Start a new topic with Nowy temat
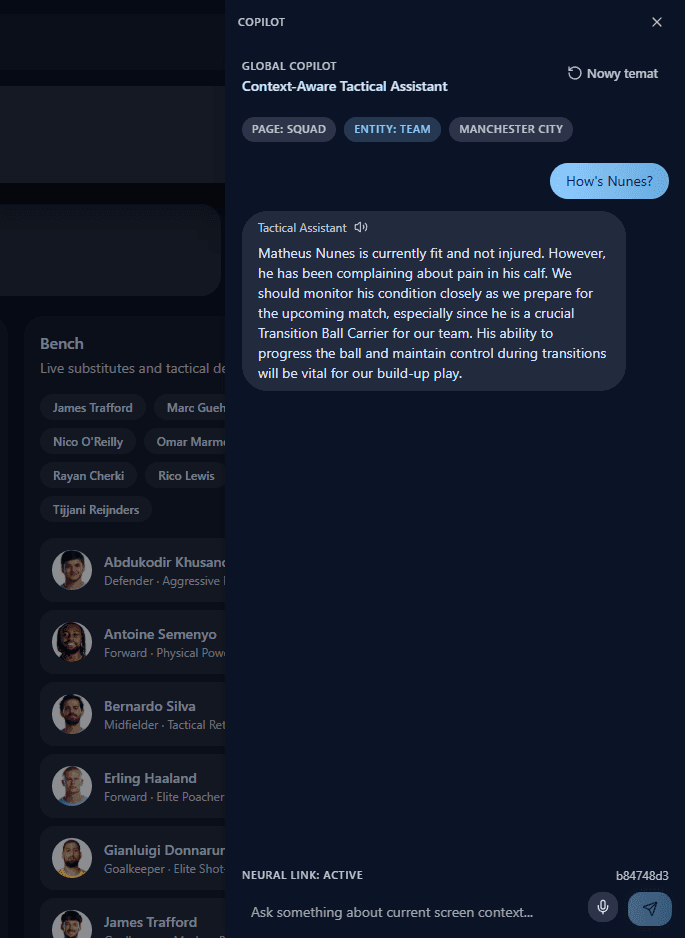 point(613,74)
